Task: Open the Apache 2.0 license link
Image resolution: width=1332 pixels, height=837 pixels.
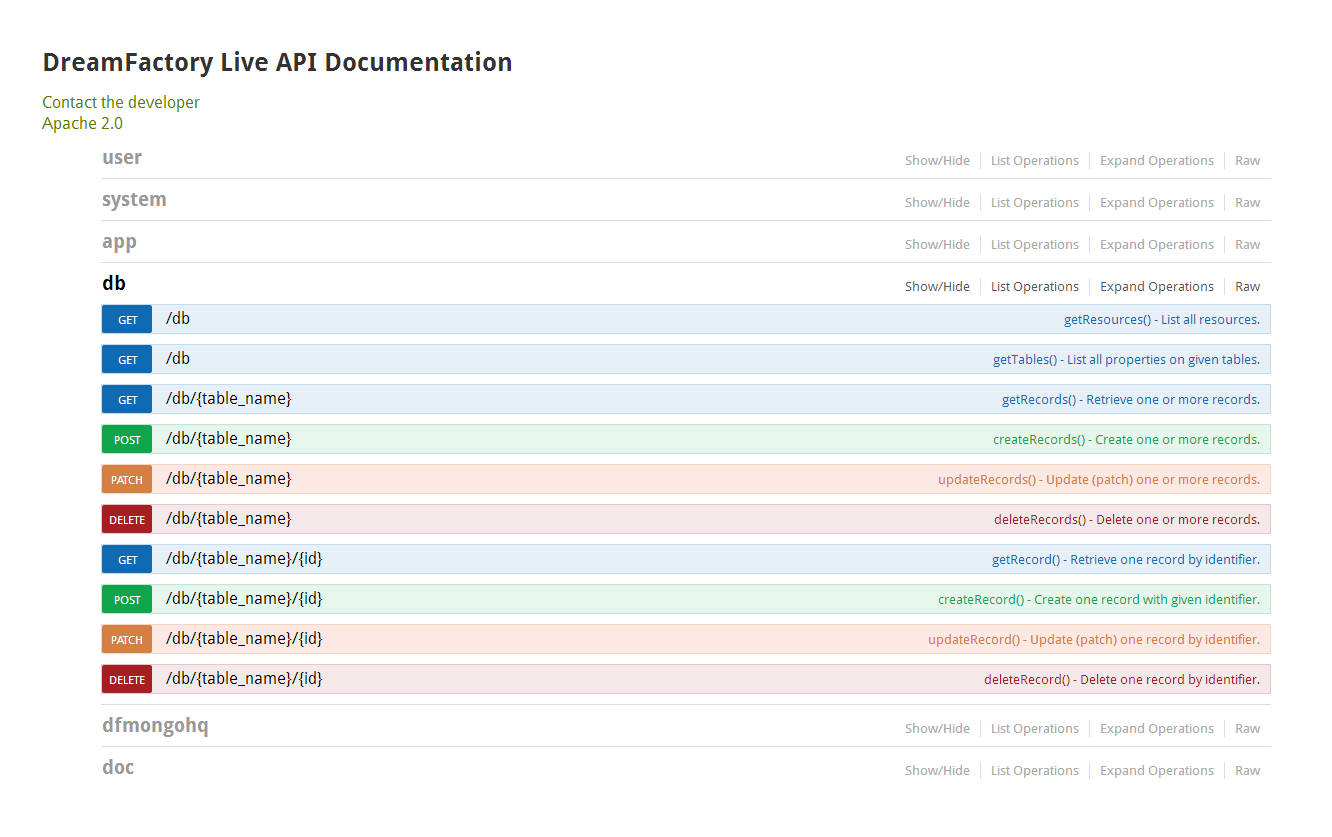Action: click(82, 123)
